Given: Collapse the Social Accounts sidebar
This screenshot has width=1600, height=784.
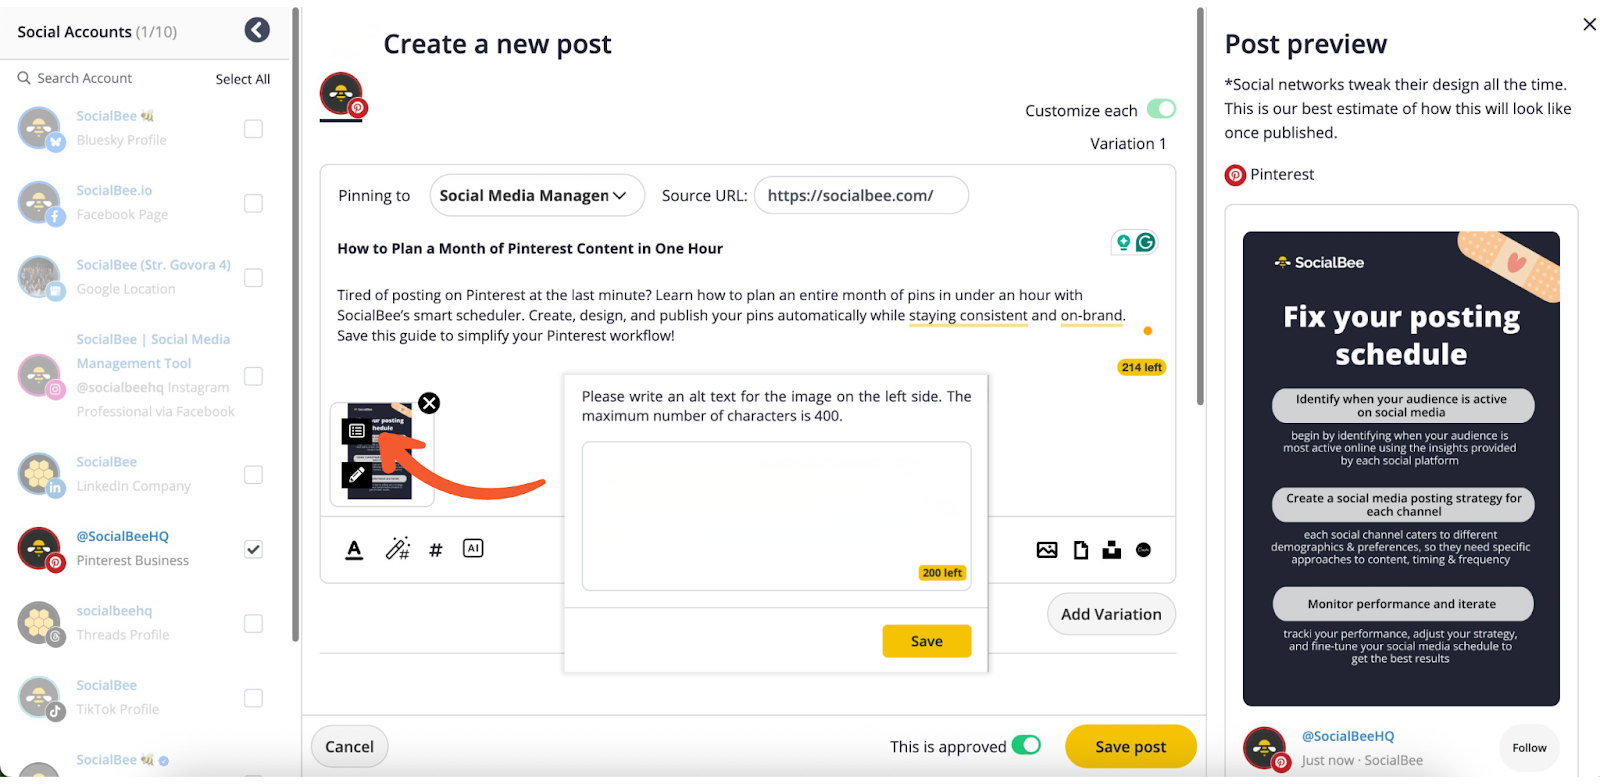Looking at the screenshot, I should click(x=257, y=31).
